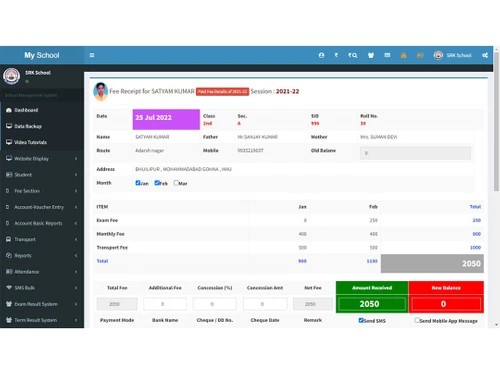Click the scrollbar down arrow

click(496, 324)
